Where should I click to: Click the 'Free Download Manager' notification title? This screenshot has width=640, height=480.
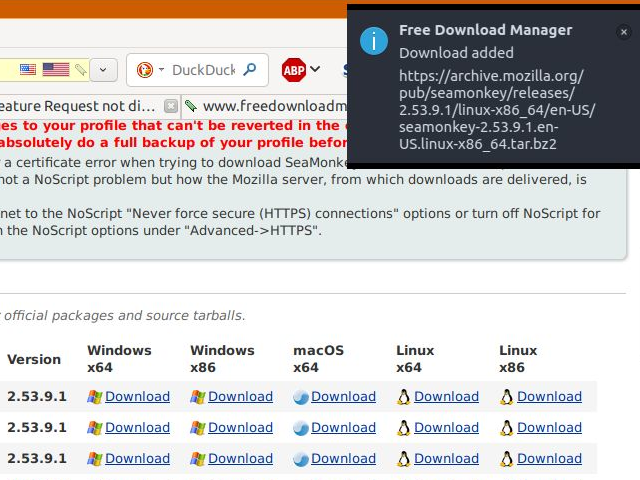pos(485,30)
